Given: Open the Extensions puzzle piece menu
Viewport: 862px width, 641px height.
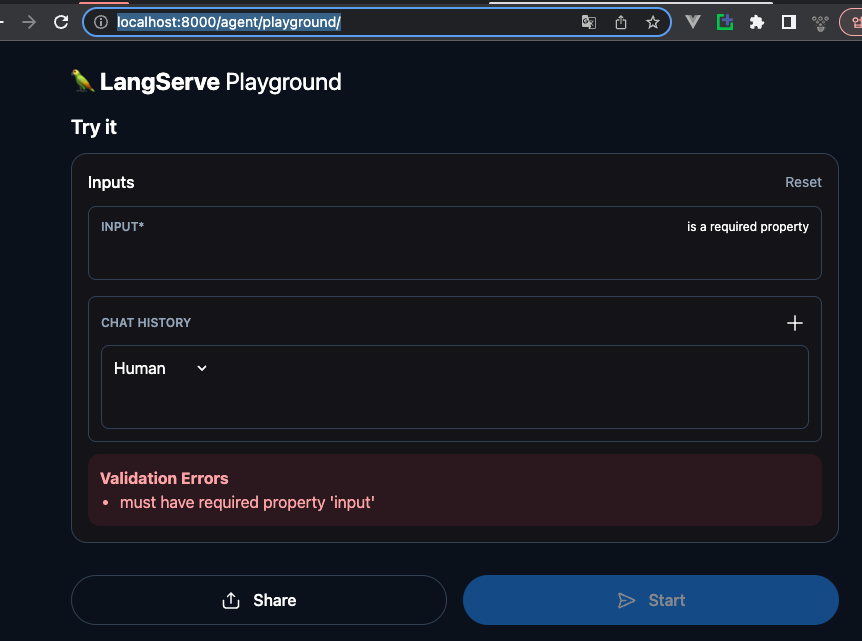Looking at the screenshot, I should coord(757,22).
